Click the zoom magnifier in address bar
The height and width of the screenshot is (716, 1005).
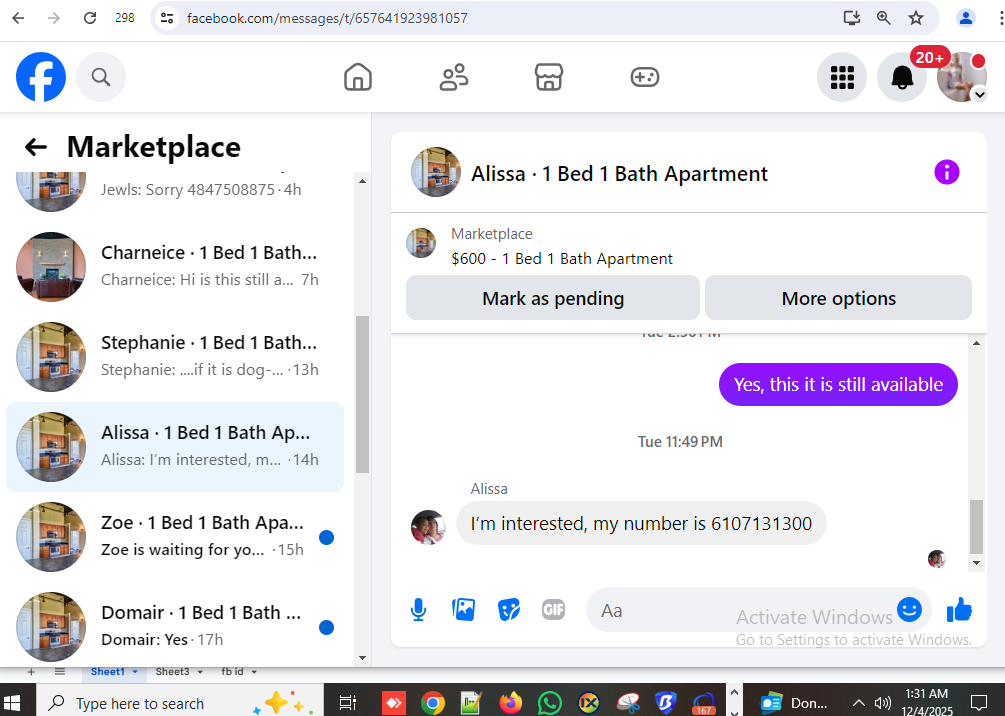[x=883, y=18]
